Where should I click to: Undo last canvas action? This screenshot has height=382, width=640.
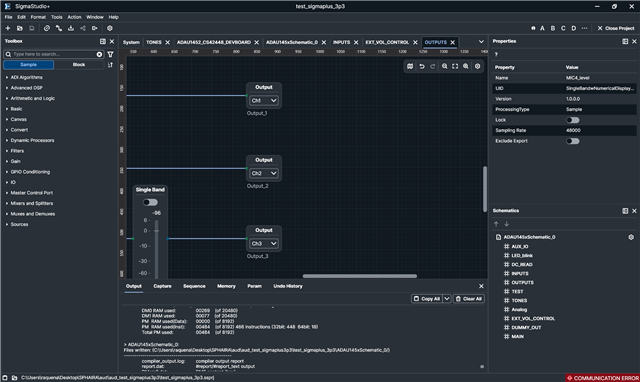point(422,66)
